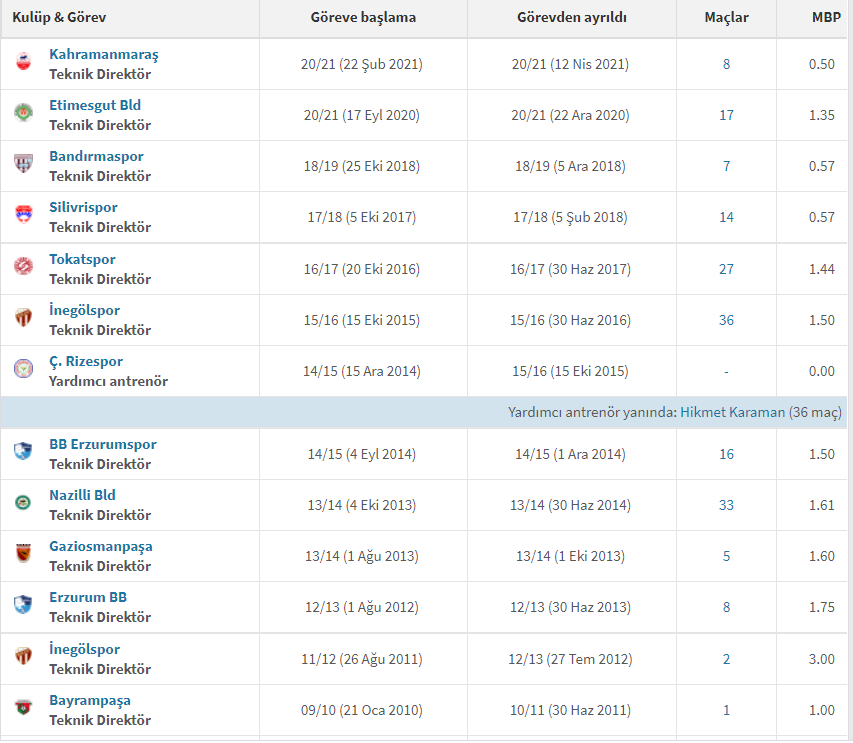This screenshot has height=743, width=853.
Task: Click the Göreve başlama column header
Action: [x=362, y=18]
